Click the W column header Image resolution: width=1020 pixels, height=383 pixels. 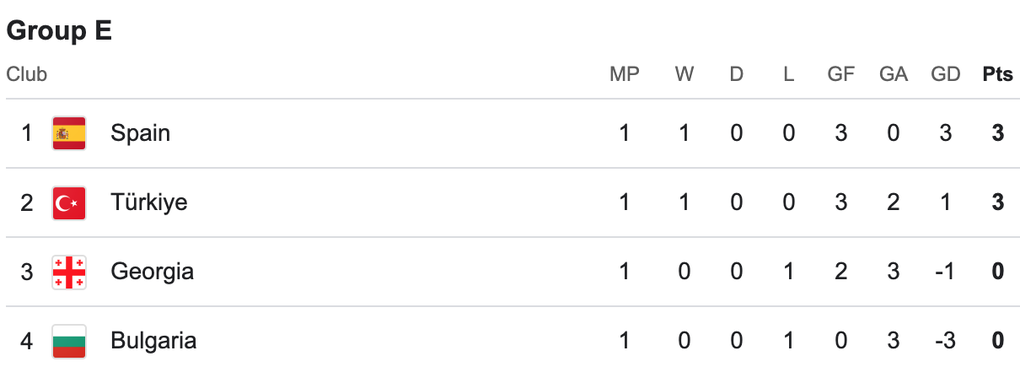tap(684, 75)
